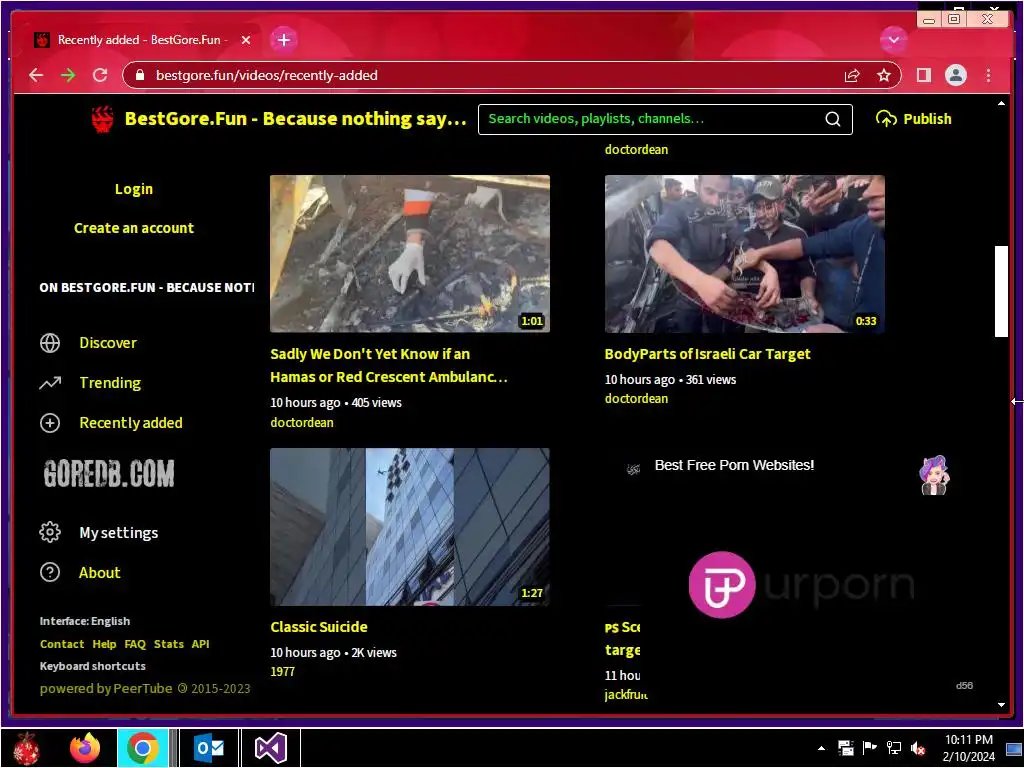Open the video thumbnail with duration 1:27
1024x768 pixels.
coord(410,527)
